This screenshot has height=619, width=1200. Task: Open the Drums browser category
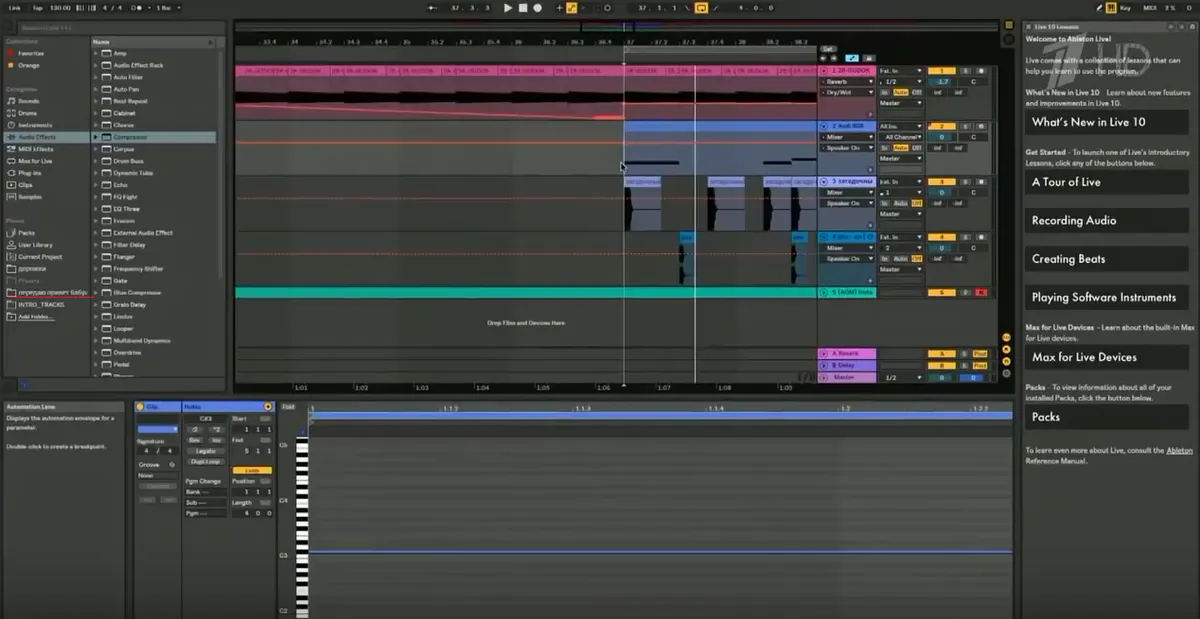click(x=28, y=113)
